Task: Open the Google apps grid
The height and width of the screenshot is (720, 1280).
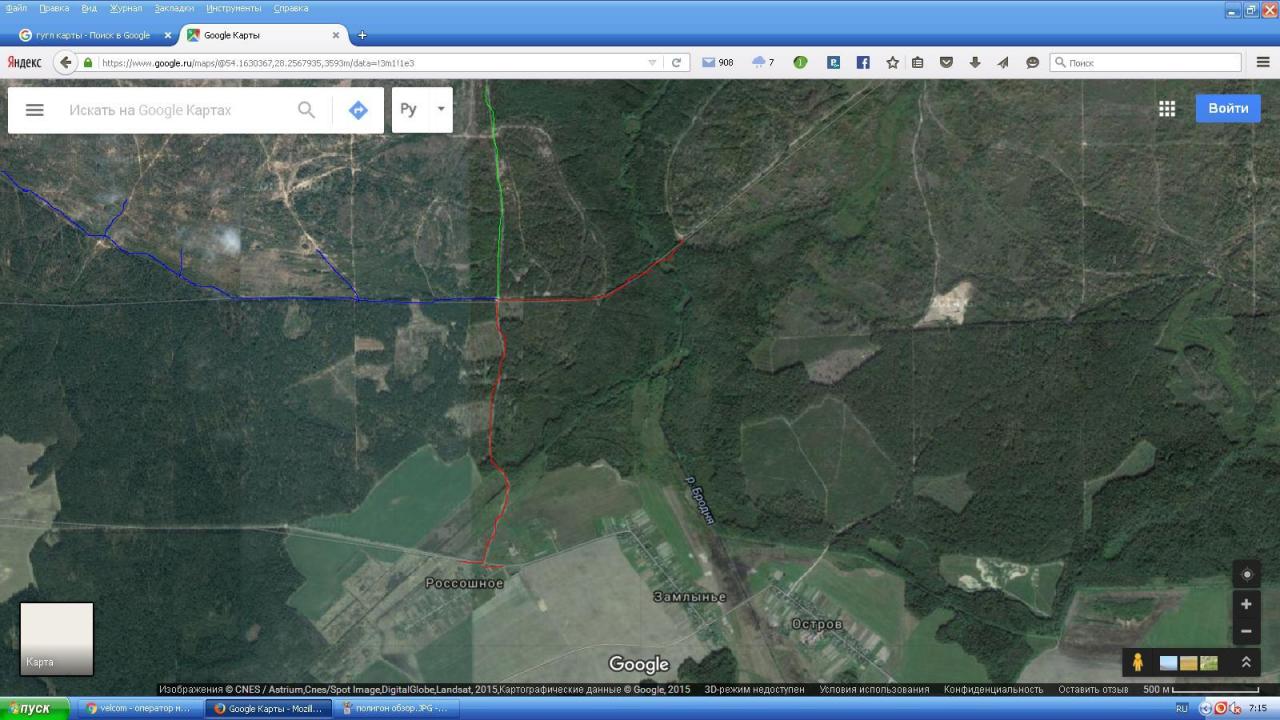Action: [1166, 109]
